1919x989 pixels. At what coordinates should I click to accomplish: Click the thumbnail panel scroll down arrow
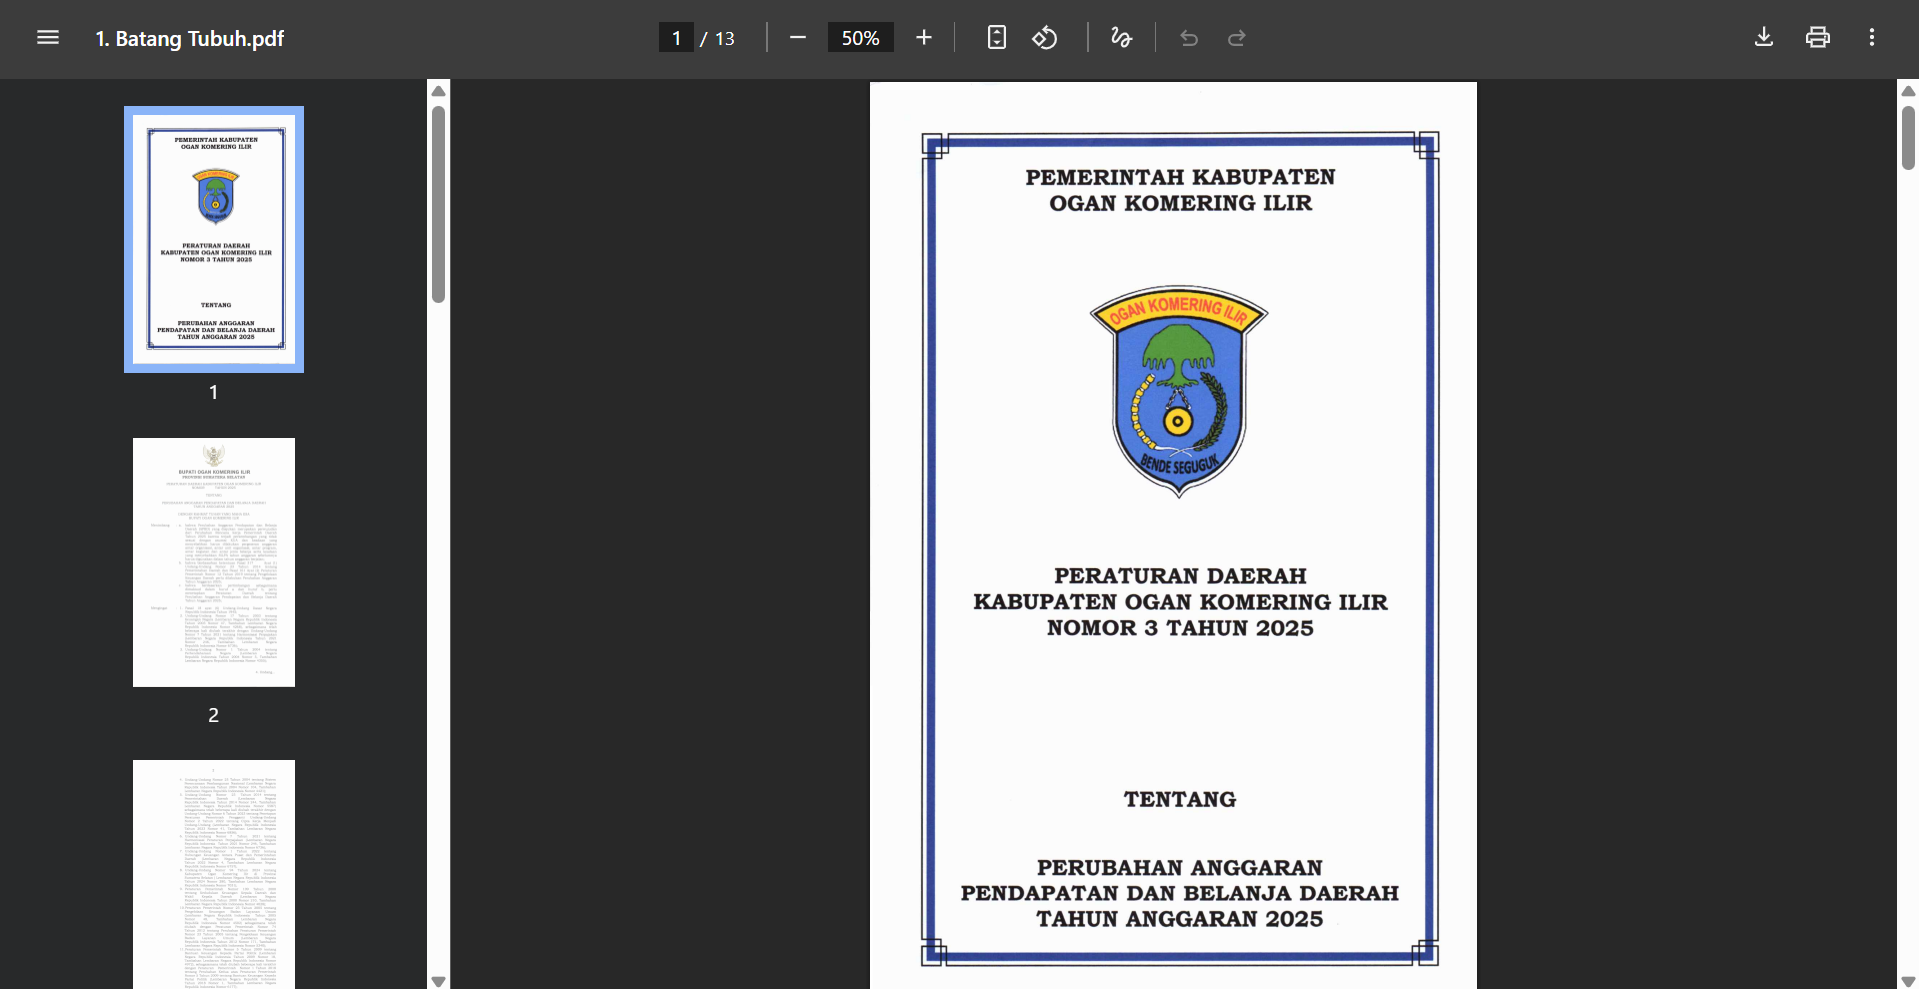coord(438,981)
